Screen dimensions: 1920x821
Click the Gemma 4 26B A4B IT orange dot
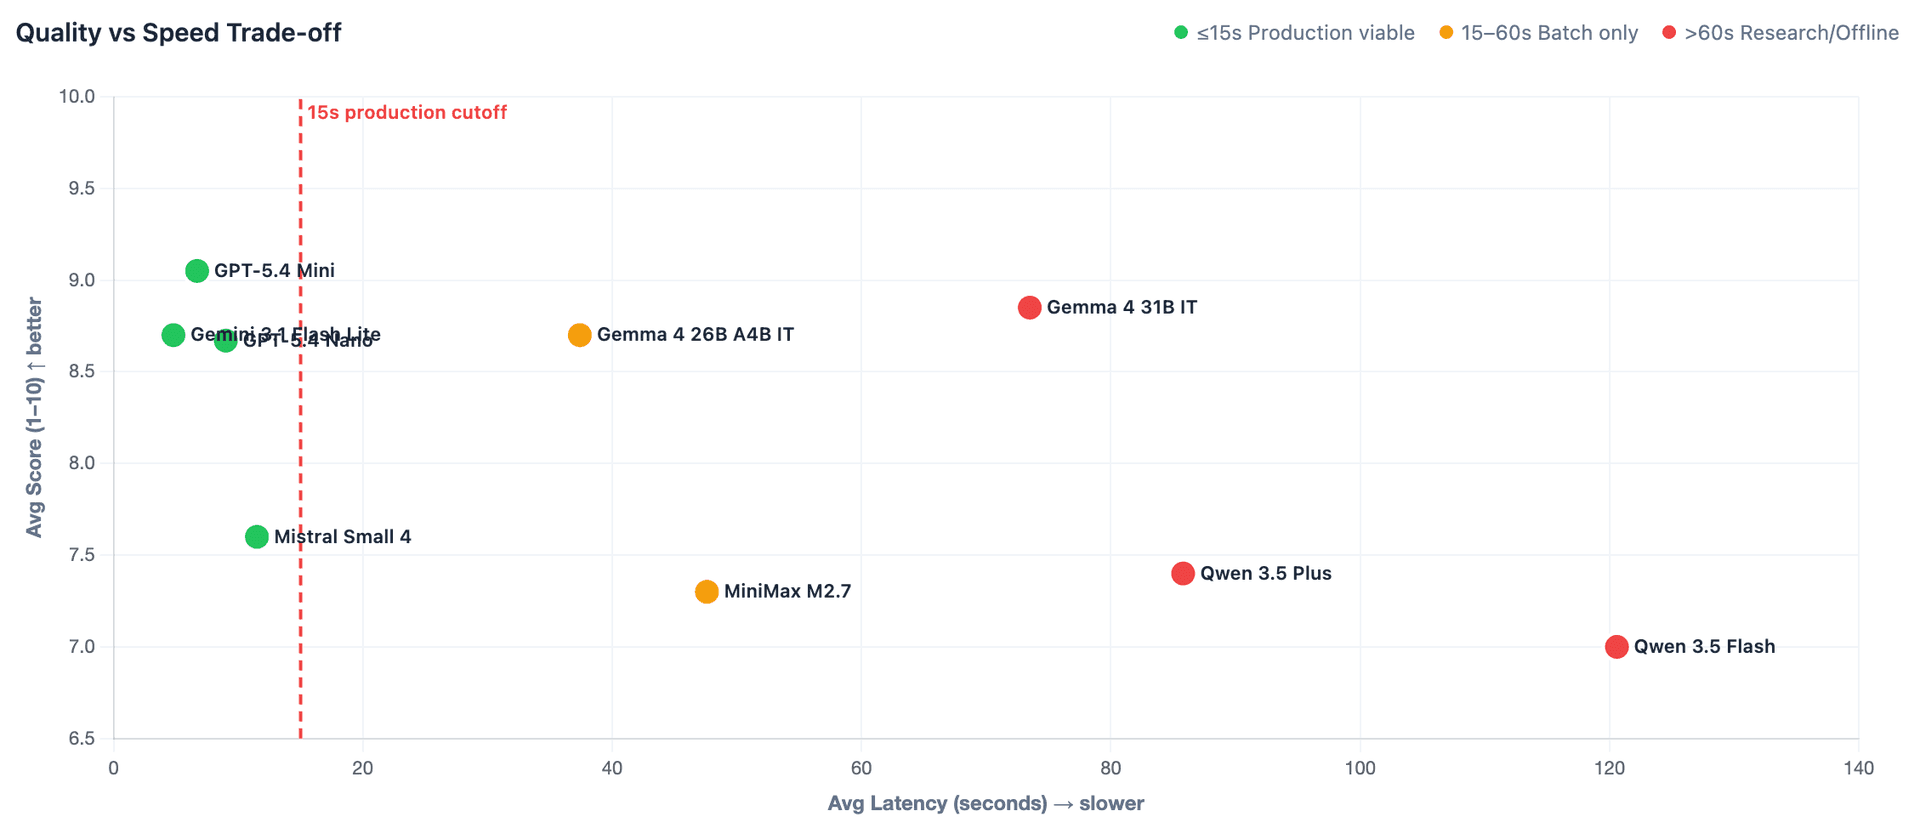580,335
